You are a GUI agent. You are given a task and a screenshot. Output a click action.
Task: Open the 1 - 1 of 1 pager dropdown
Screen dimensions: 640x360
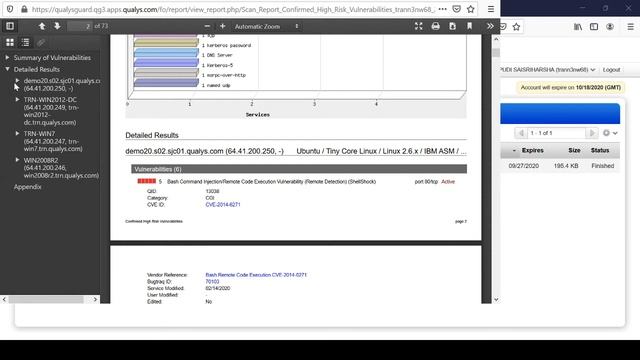[x=556, y=133]
